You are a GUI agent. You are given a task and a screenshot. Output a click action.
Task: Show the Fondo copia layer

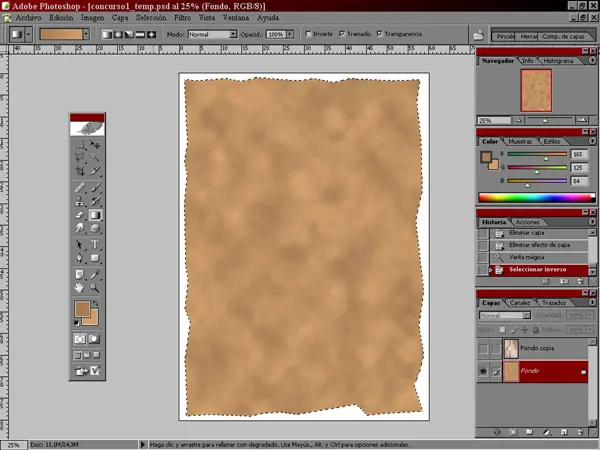(484, 347)
